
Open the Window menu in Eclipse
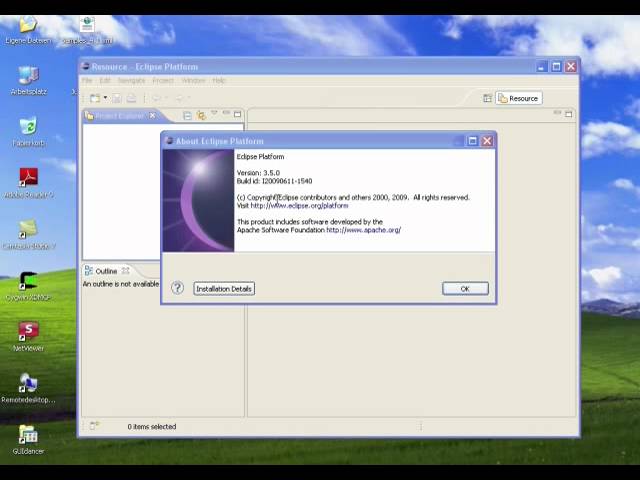193,80
